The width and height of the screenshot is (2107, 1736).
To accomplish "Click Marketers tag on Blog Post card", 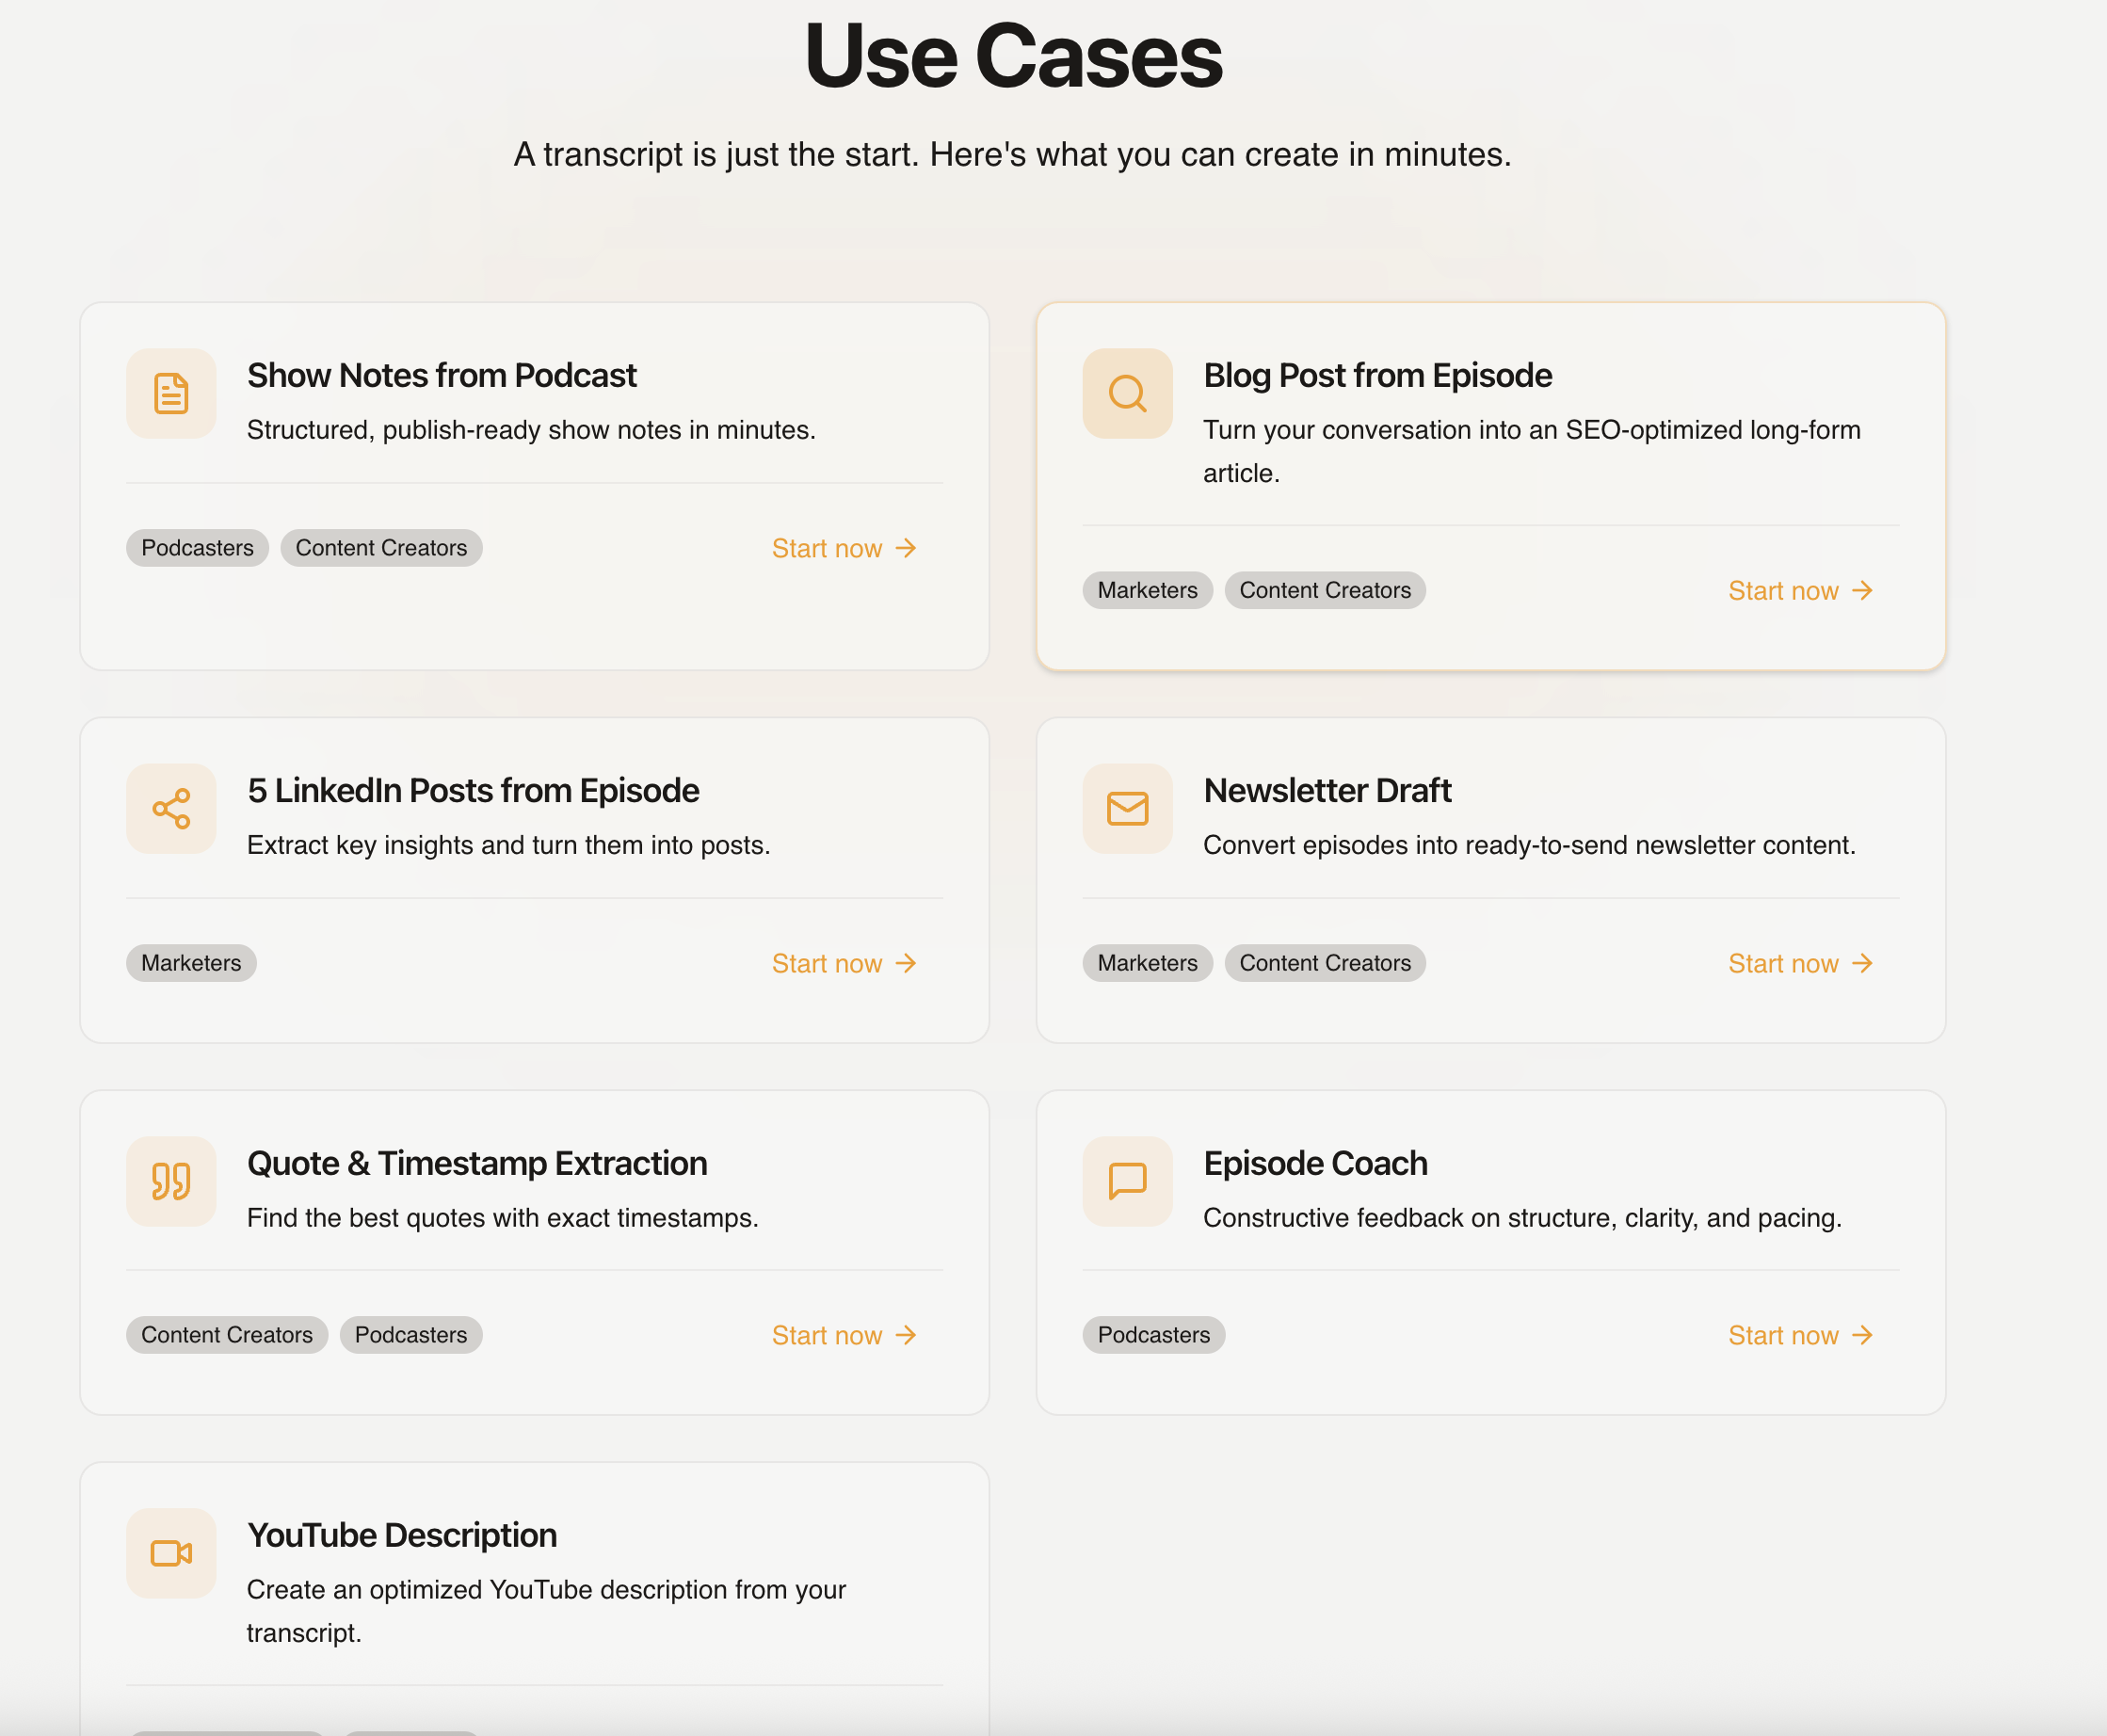I will click(1147, 590).
